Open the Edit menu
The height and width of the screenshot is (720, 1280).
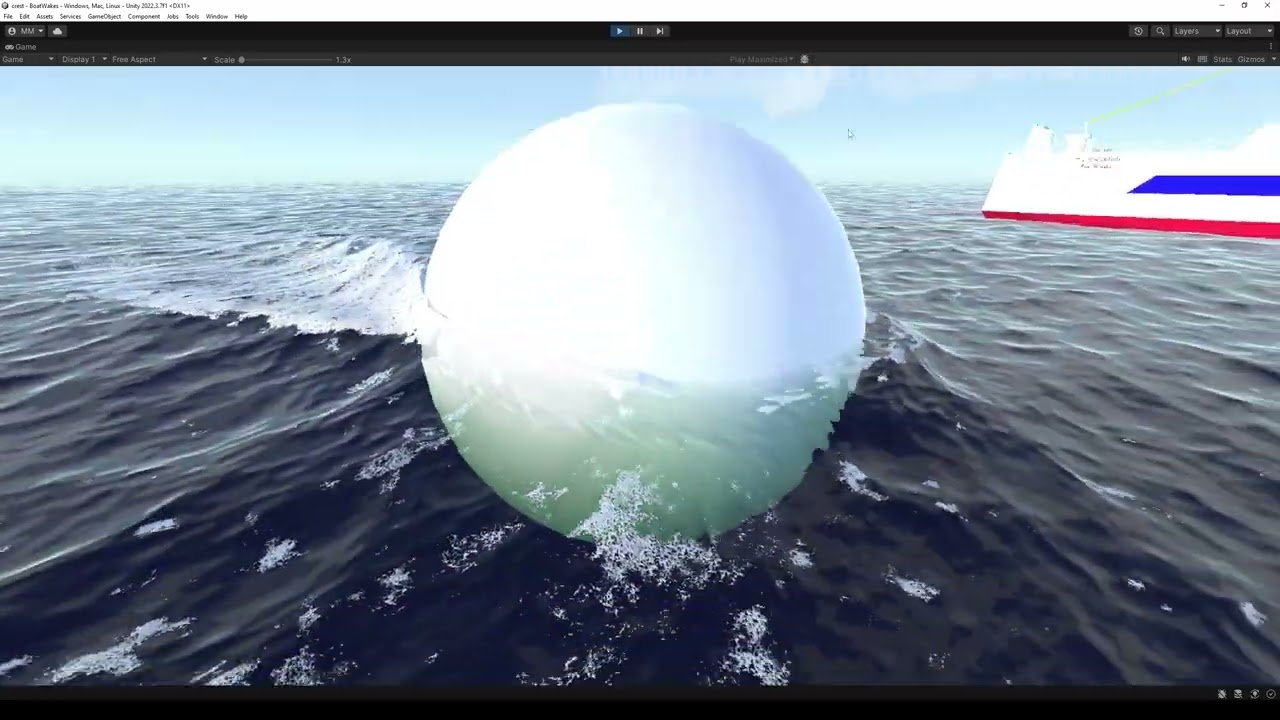pos(24,16)
